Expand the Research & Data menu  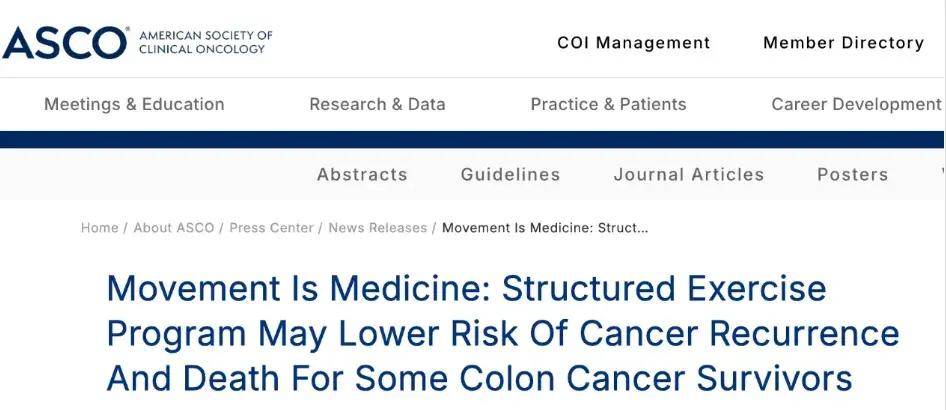tap(377, 104)
